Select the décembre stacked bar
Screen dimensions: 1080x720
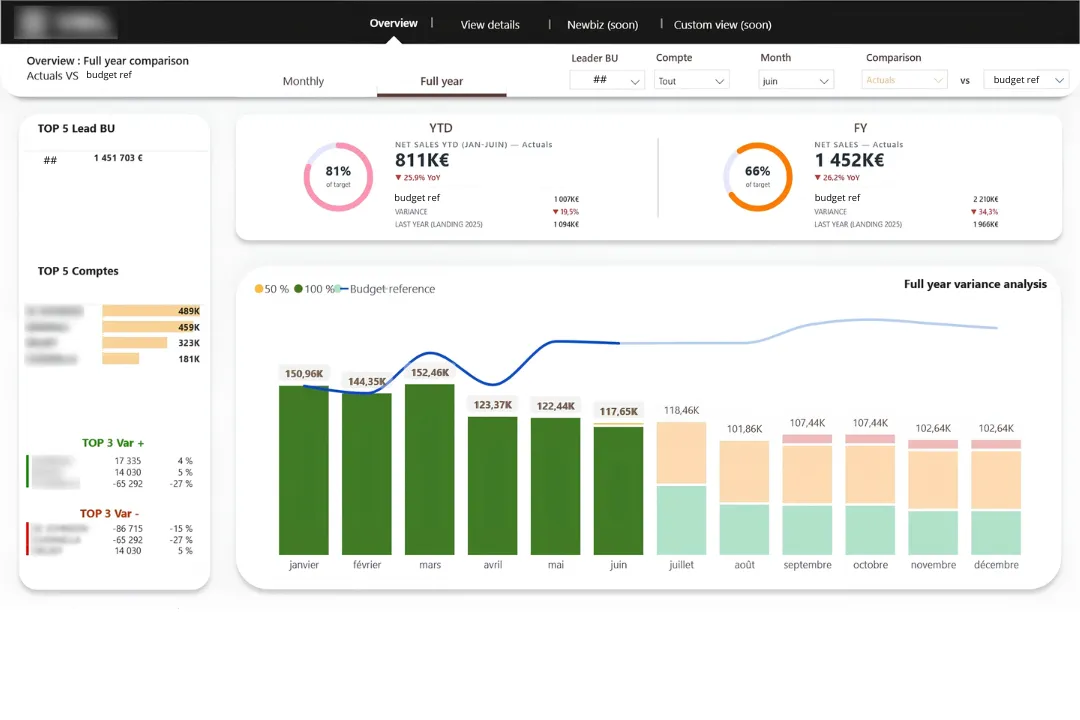(x=996, y=497)
